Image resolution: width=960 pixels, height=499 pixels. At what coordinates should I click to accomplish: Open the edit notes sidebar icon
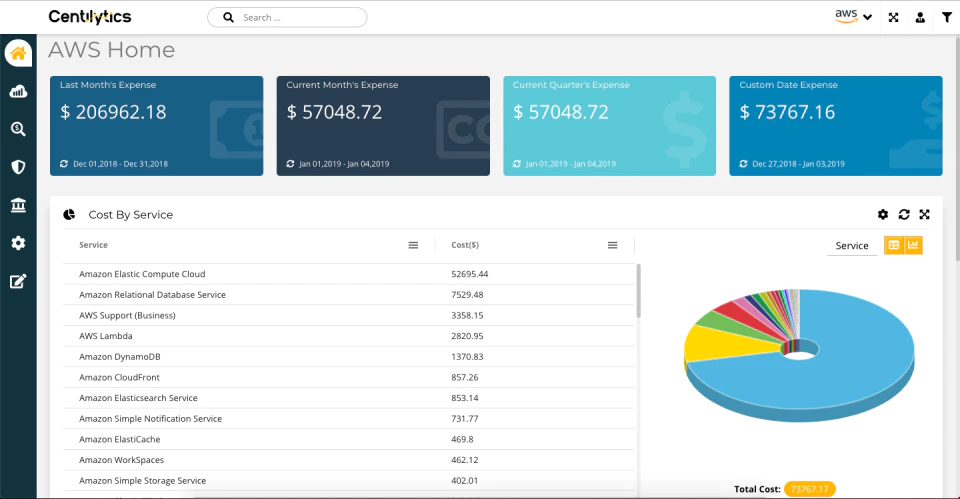click(x=18, y=281)
